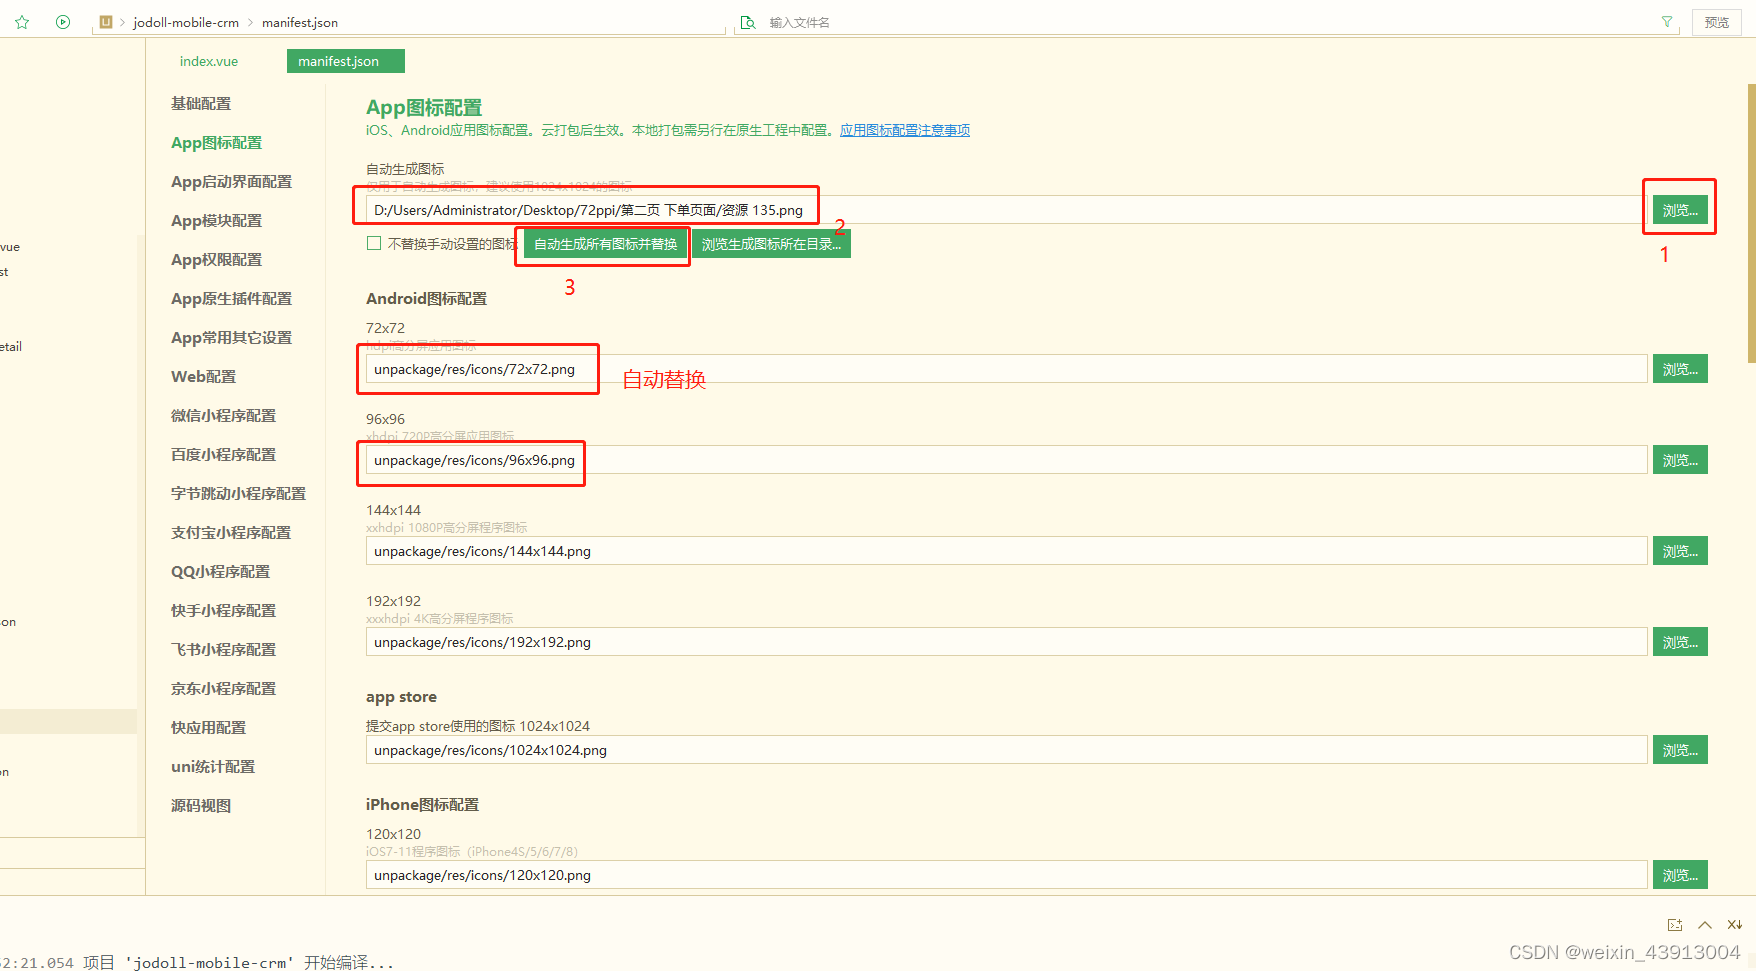
Task: Open 百度小程序配置 section
Action: pos(224,454)
